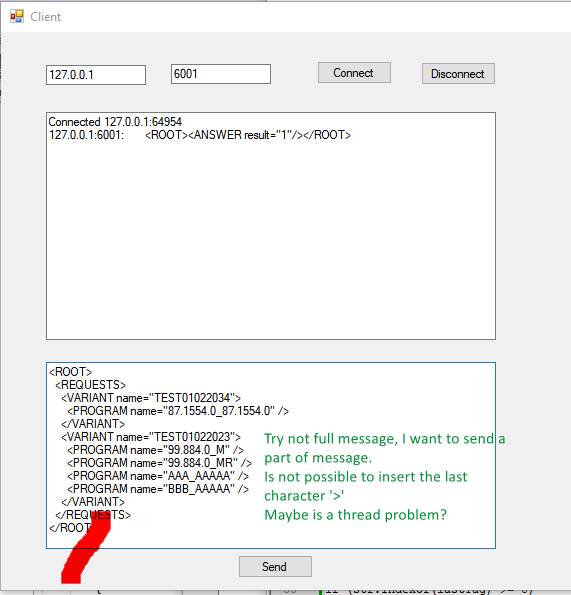The image size is (571, 595).
Task: Focus the IP address field showing 127.0.0.1
Action: 96,75
